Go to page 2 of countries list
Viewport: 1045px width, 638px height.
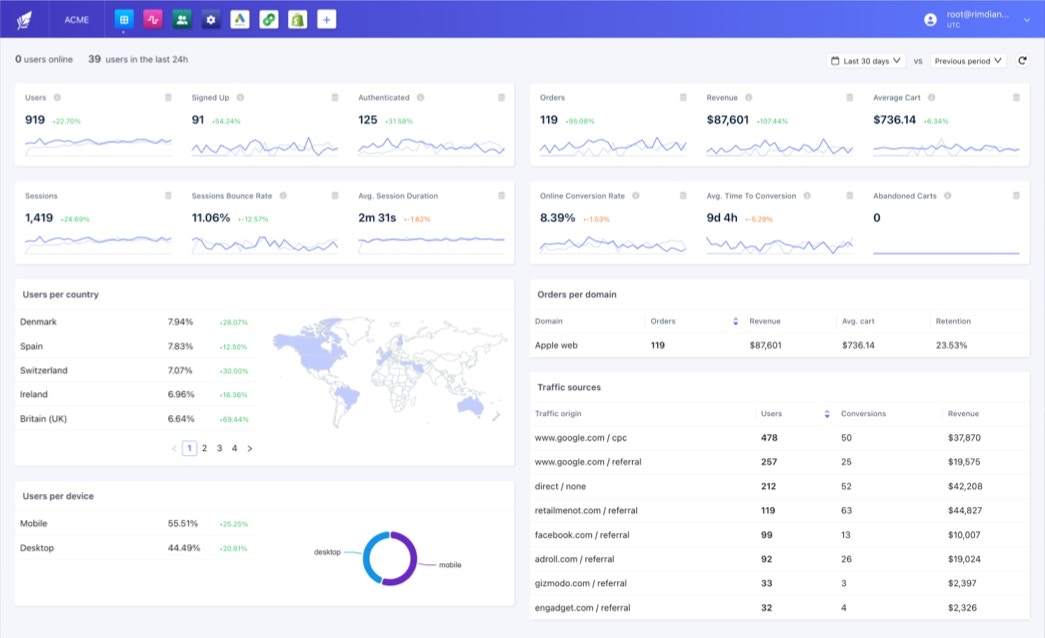pyautogui.click(x=203, y=448)
